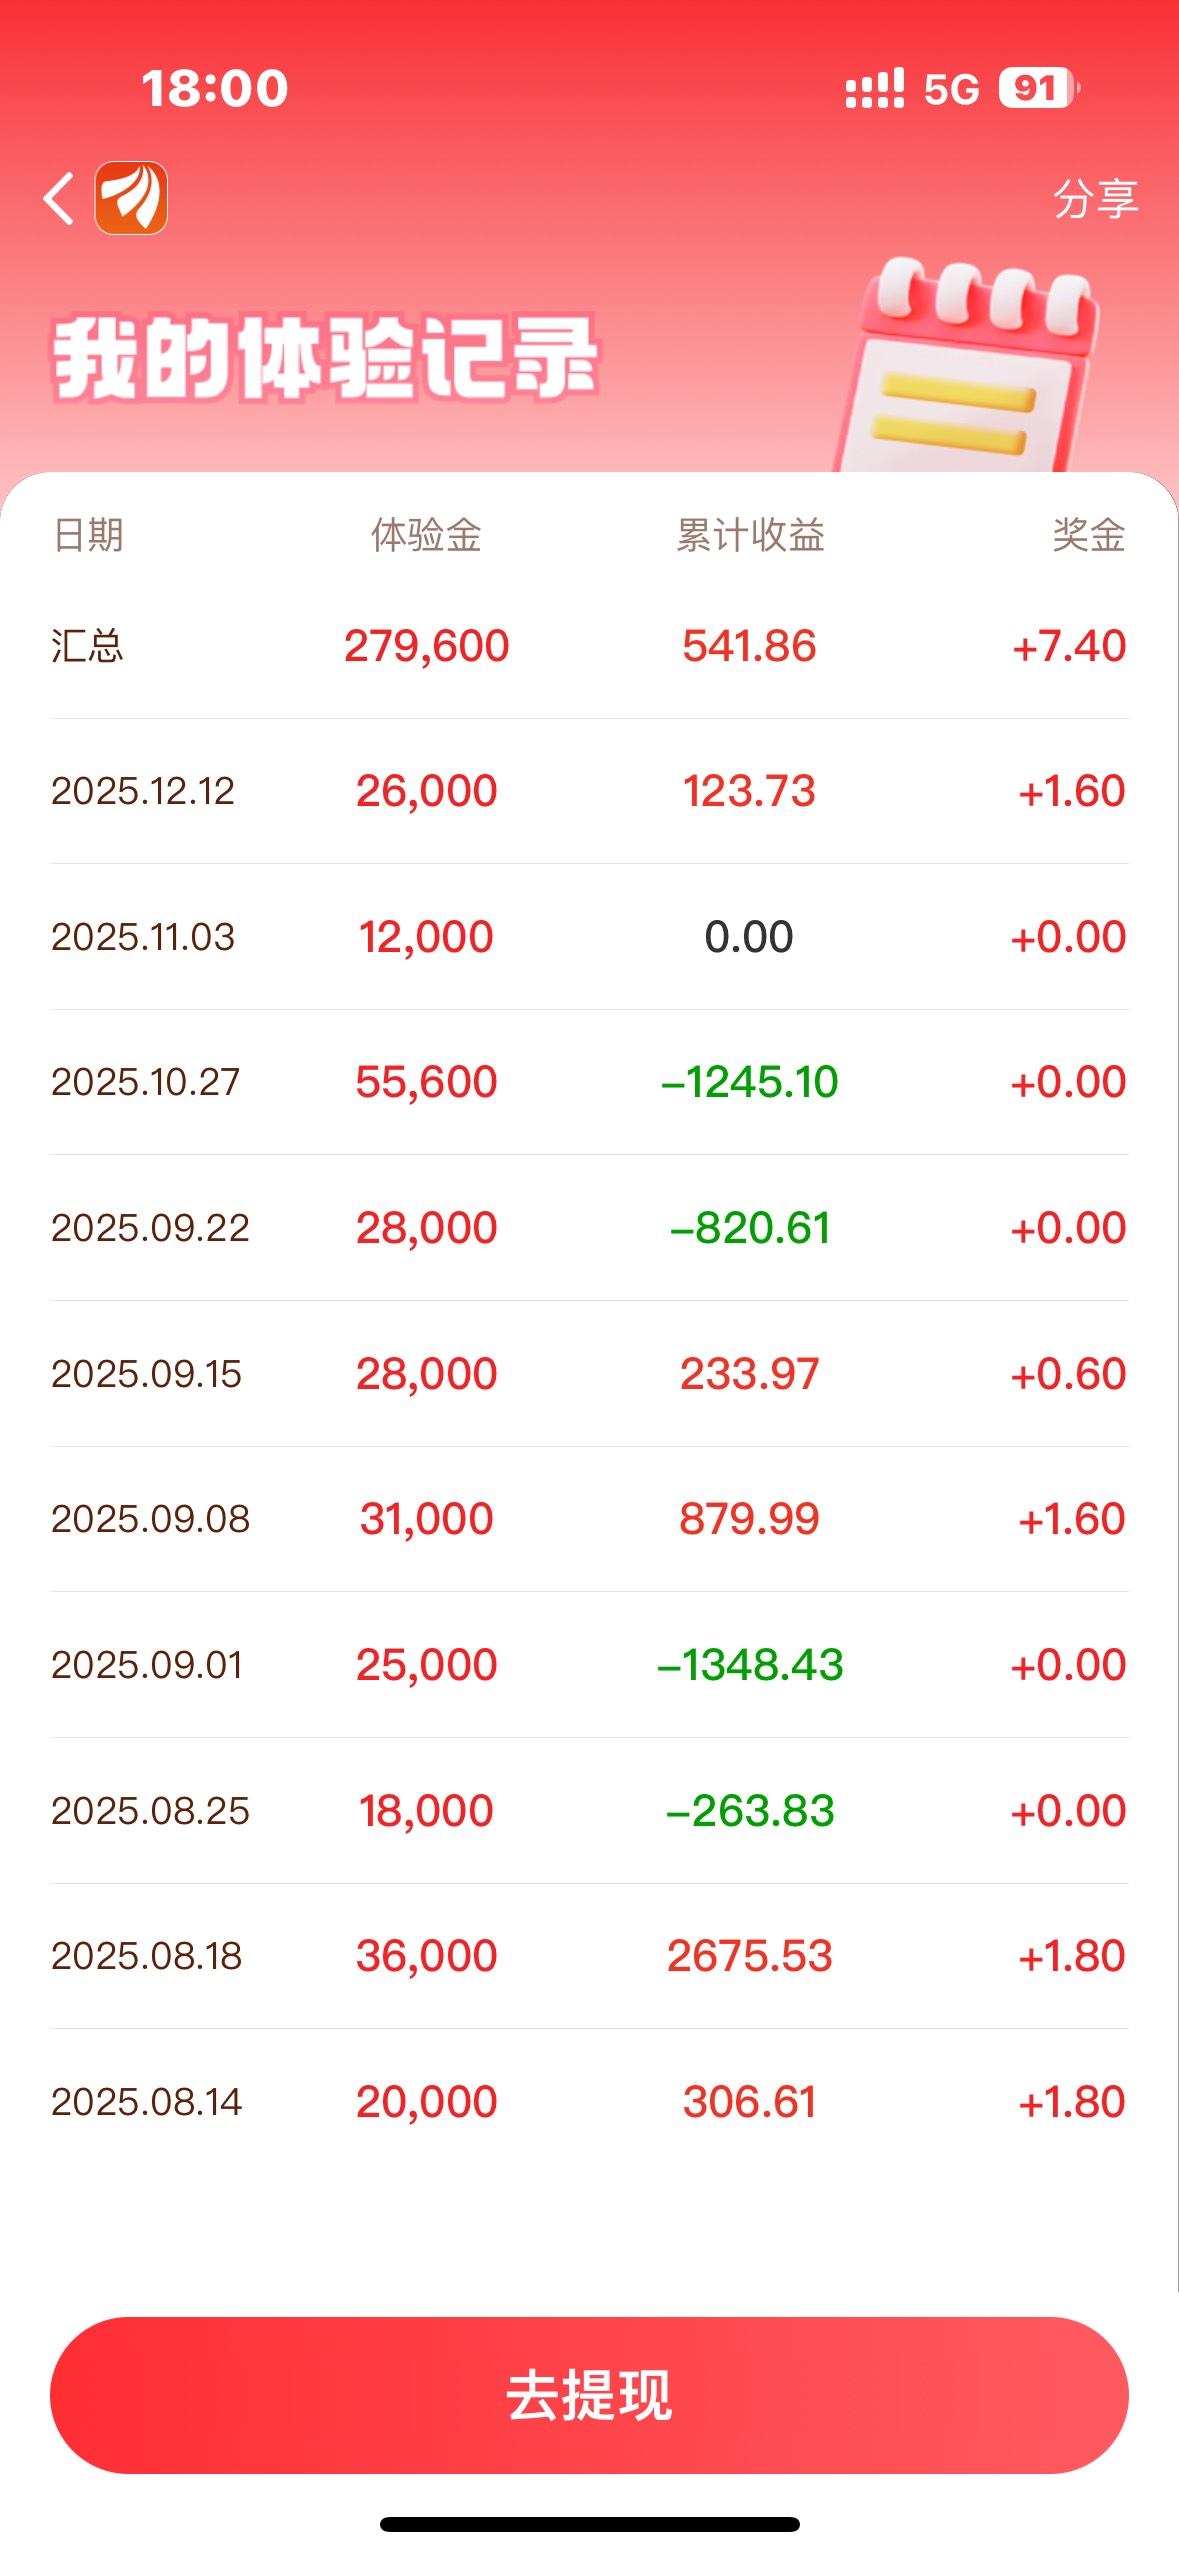Viewport: 1179px width, 2556px height.
Task: Open the 2025.10.27 record date
Action: [x=146, y=1082]
